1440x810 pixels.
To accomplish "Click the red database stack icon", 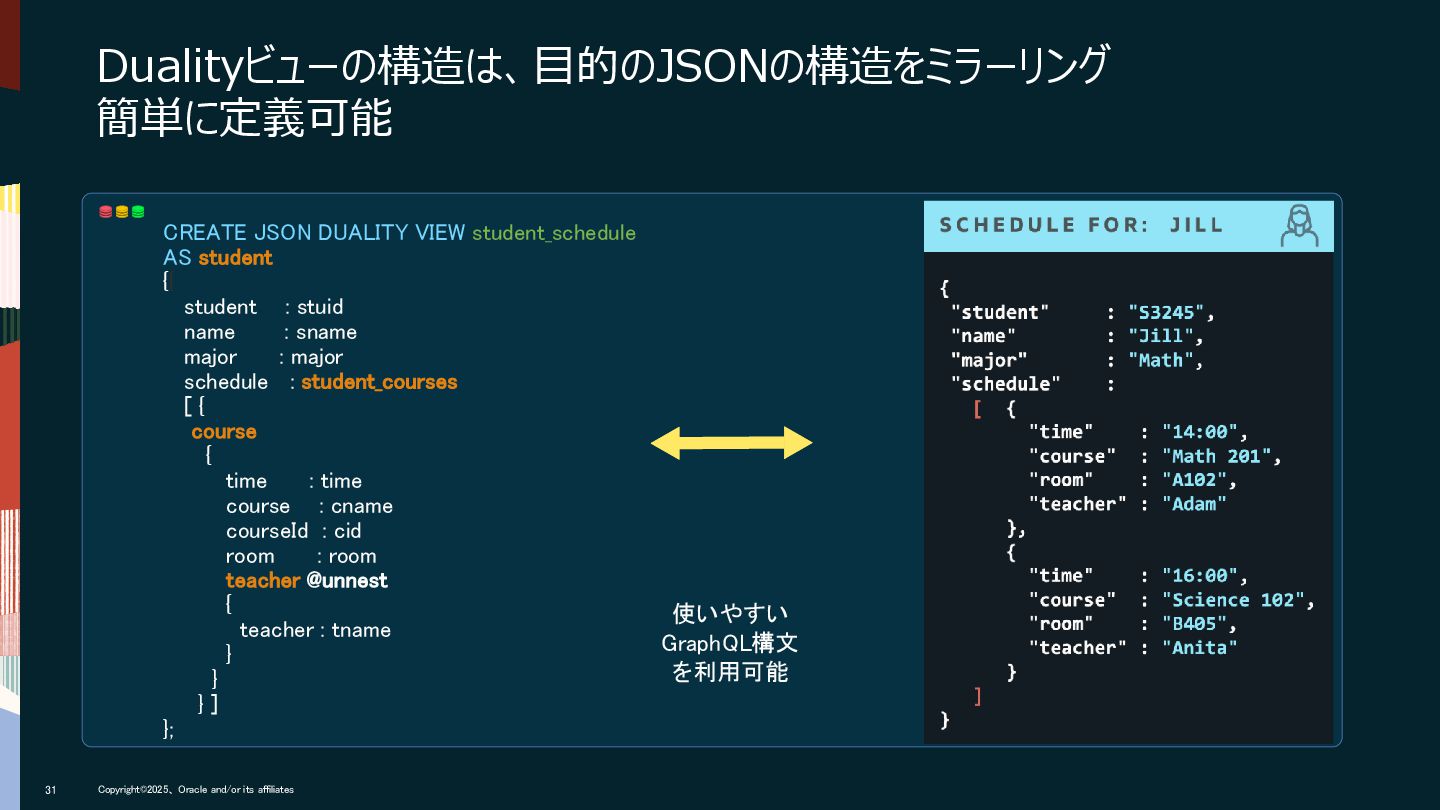I will click(105, 212).
